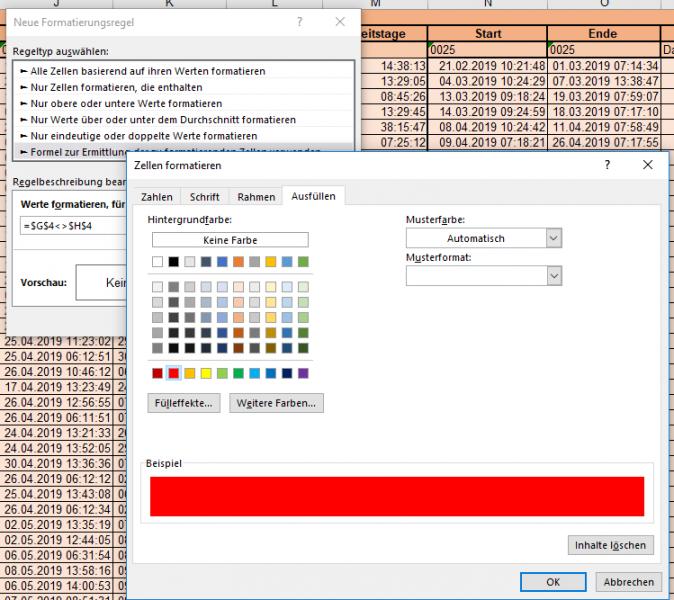Choose yellow standard color swatch

[x=206, y=373]
